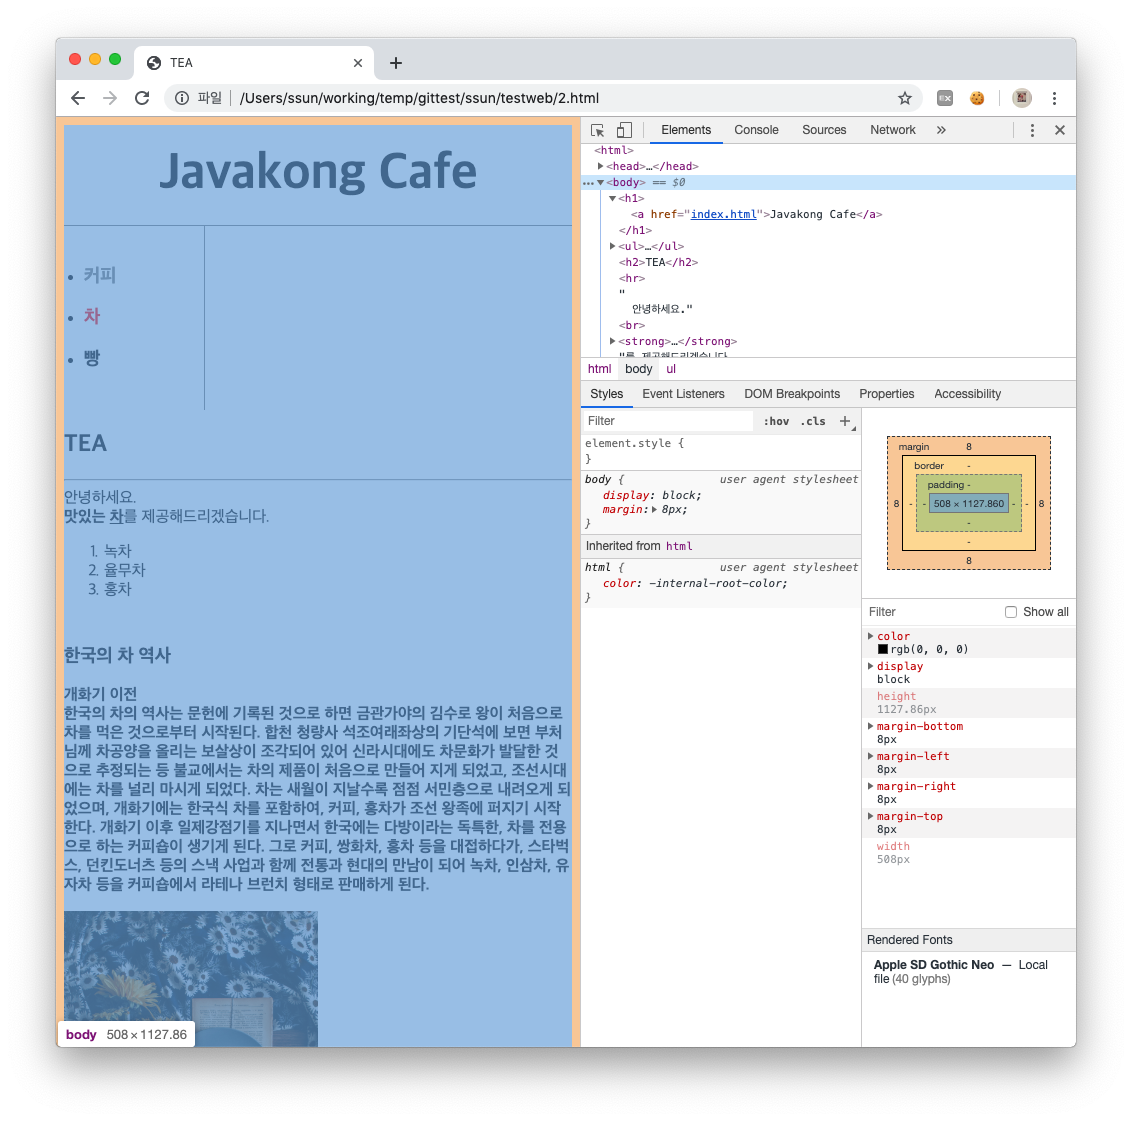The image size is (1132, 1121).
Task: Collapse the h1 element node
Action: click(x=612, y=198)
